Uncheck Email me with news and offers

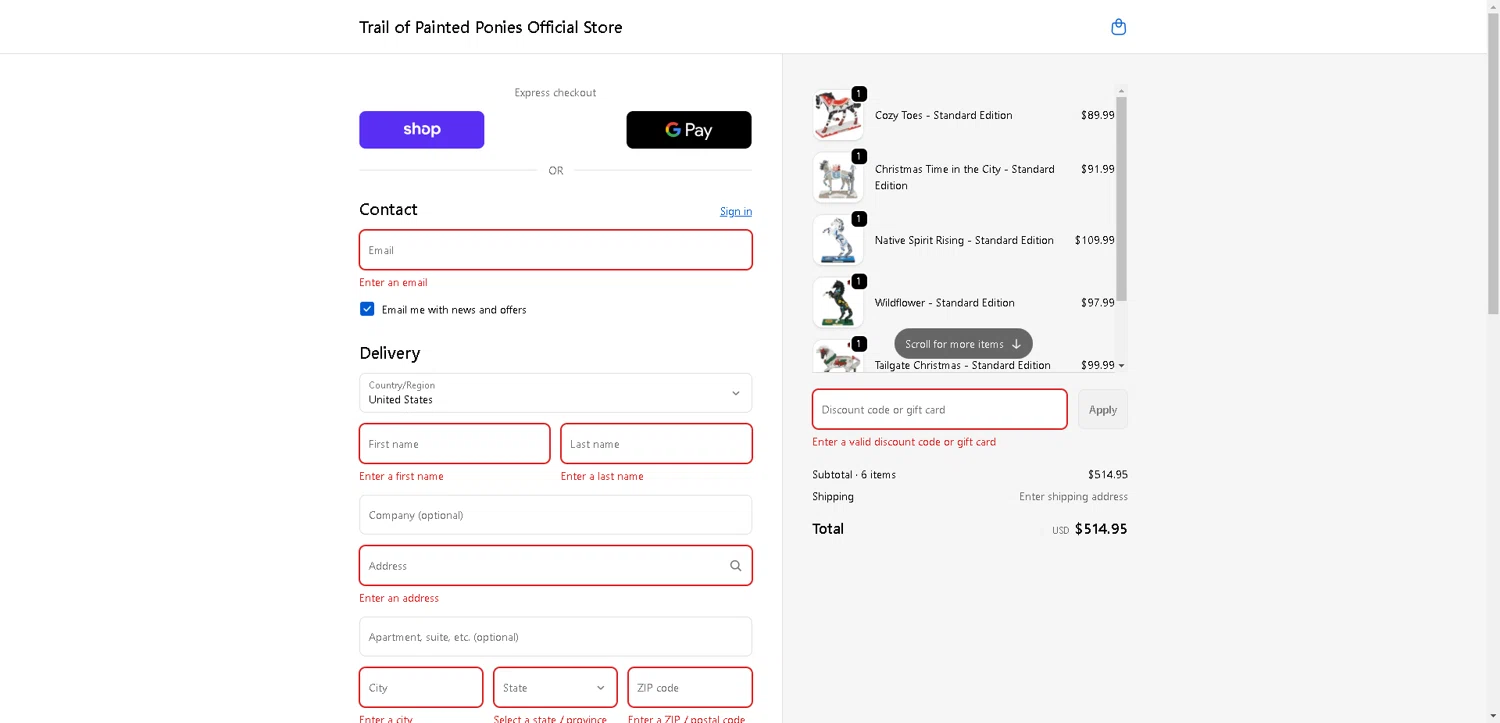tap(367, 309)
